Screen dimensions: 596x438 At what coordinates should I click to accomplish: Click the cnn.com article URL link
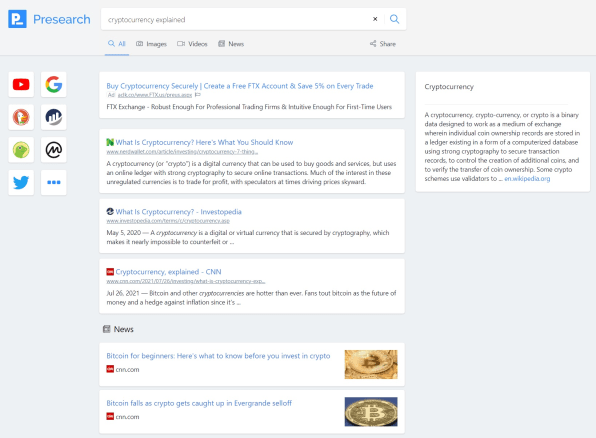[186, 281]
